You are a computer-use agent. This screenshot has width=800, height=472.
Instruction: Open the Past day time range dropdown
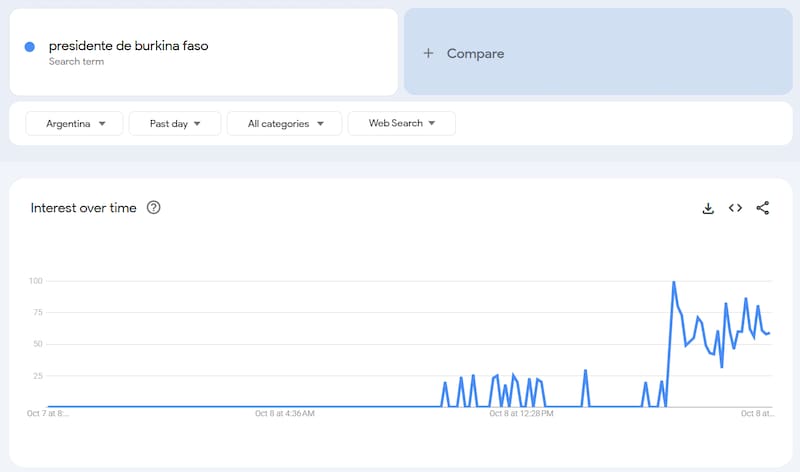(x=175, y=123)
